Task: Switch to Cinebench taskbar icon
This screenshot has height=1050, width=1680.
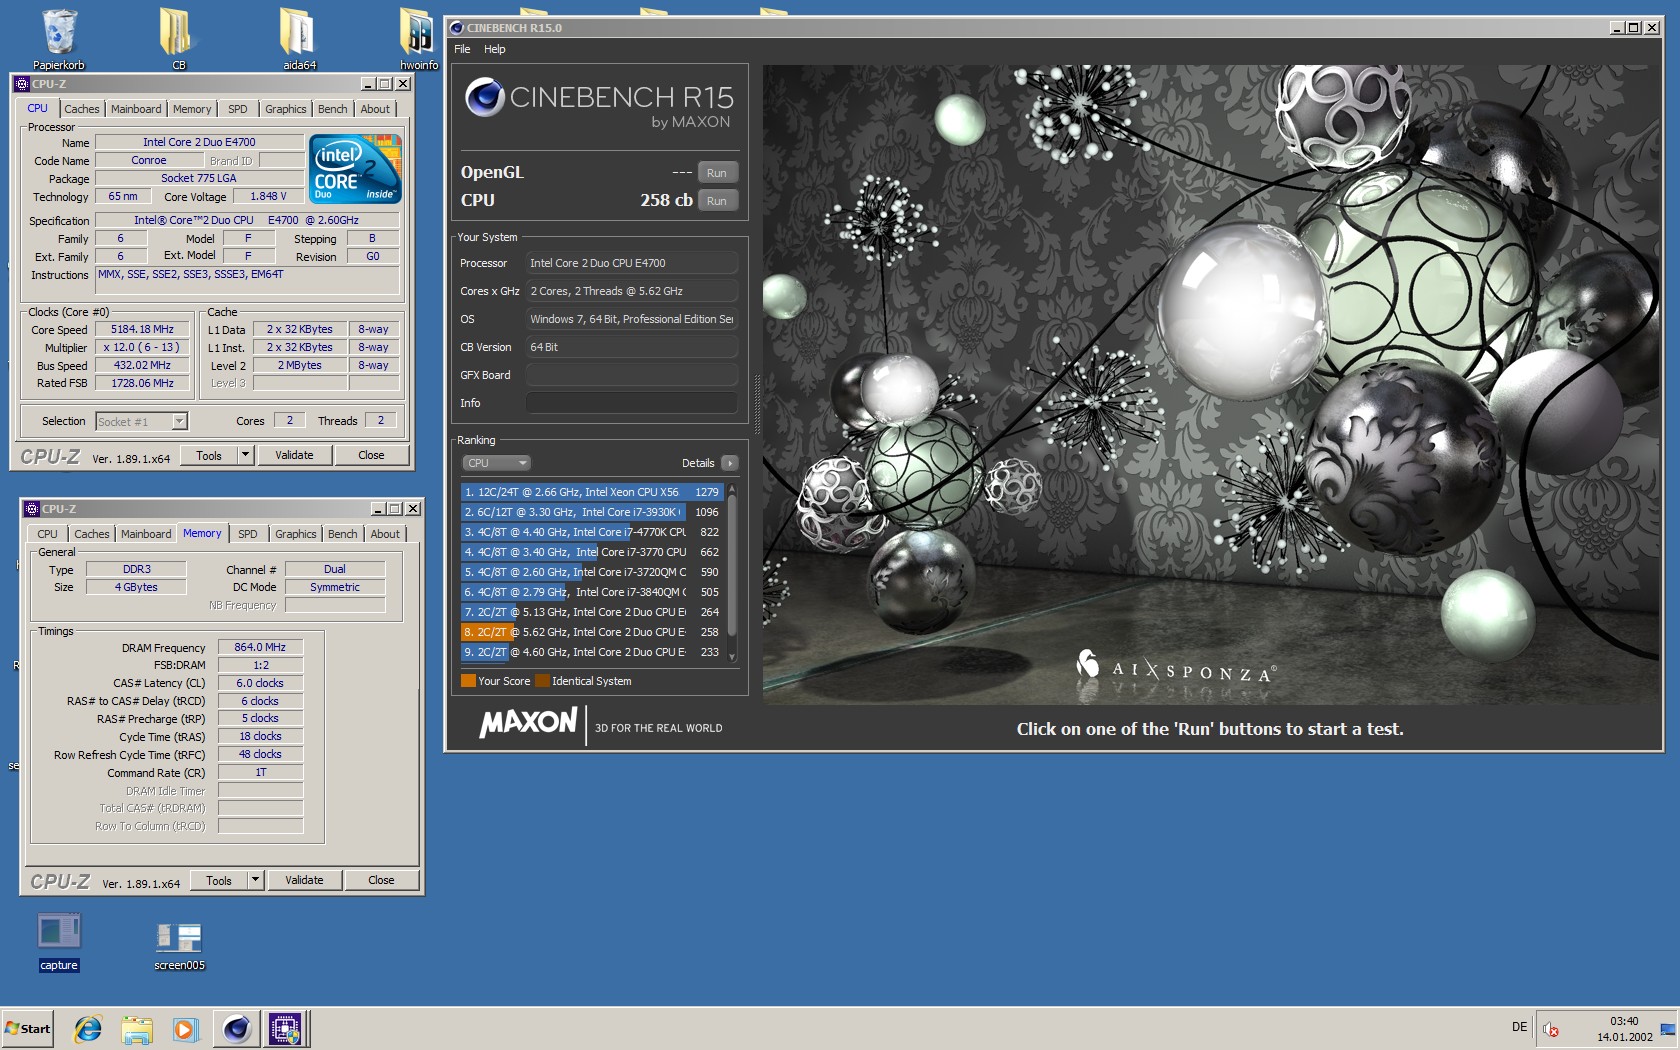Action: click(x=237, y=1028)
